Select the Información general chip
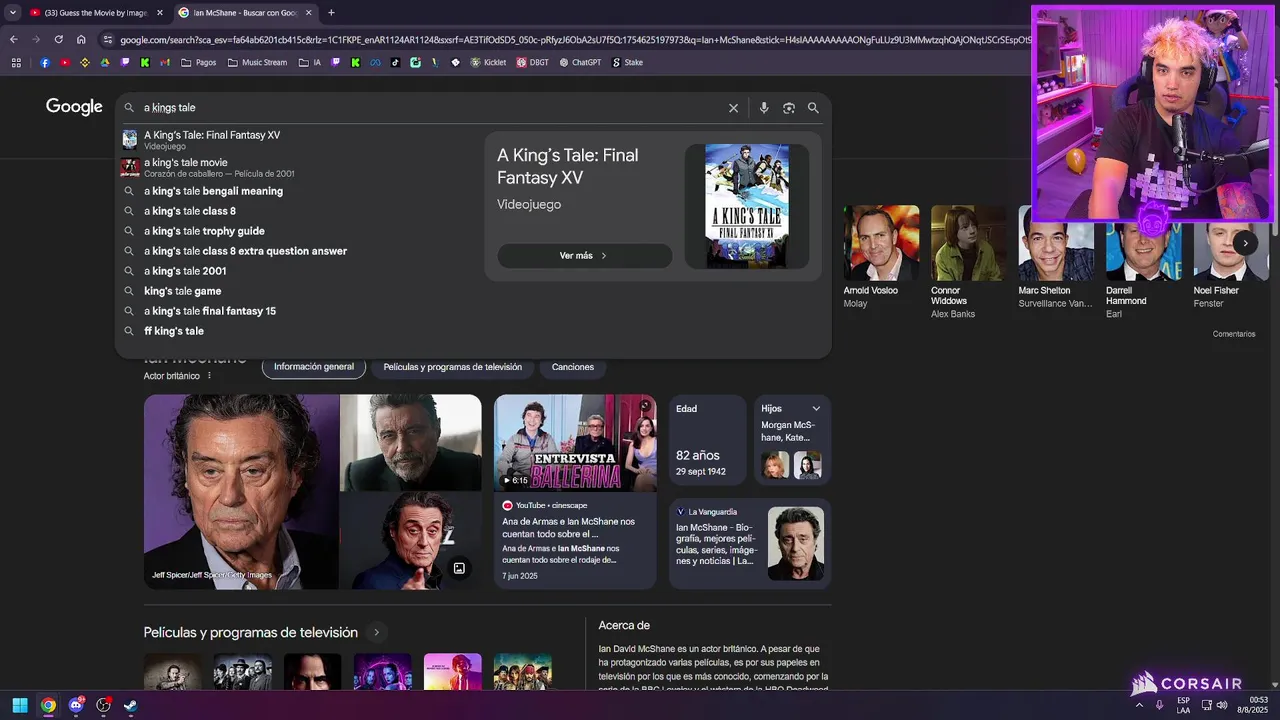 (314, 367)
